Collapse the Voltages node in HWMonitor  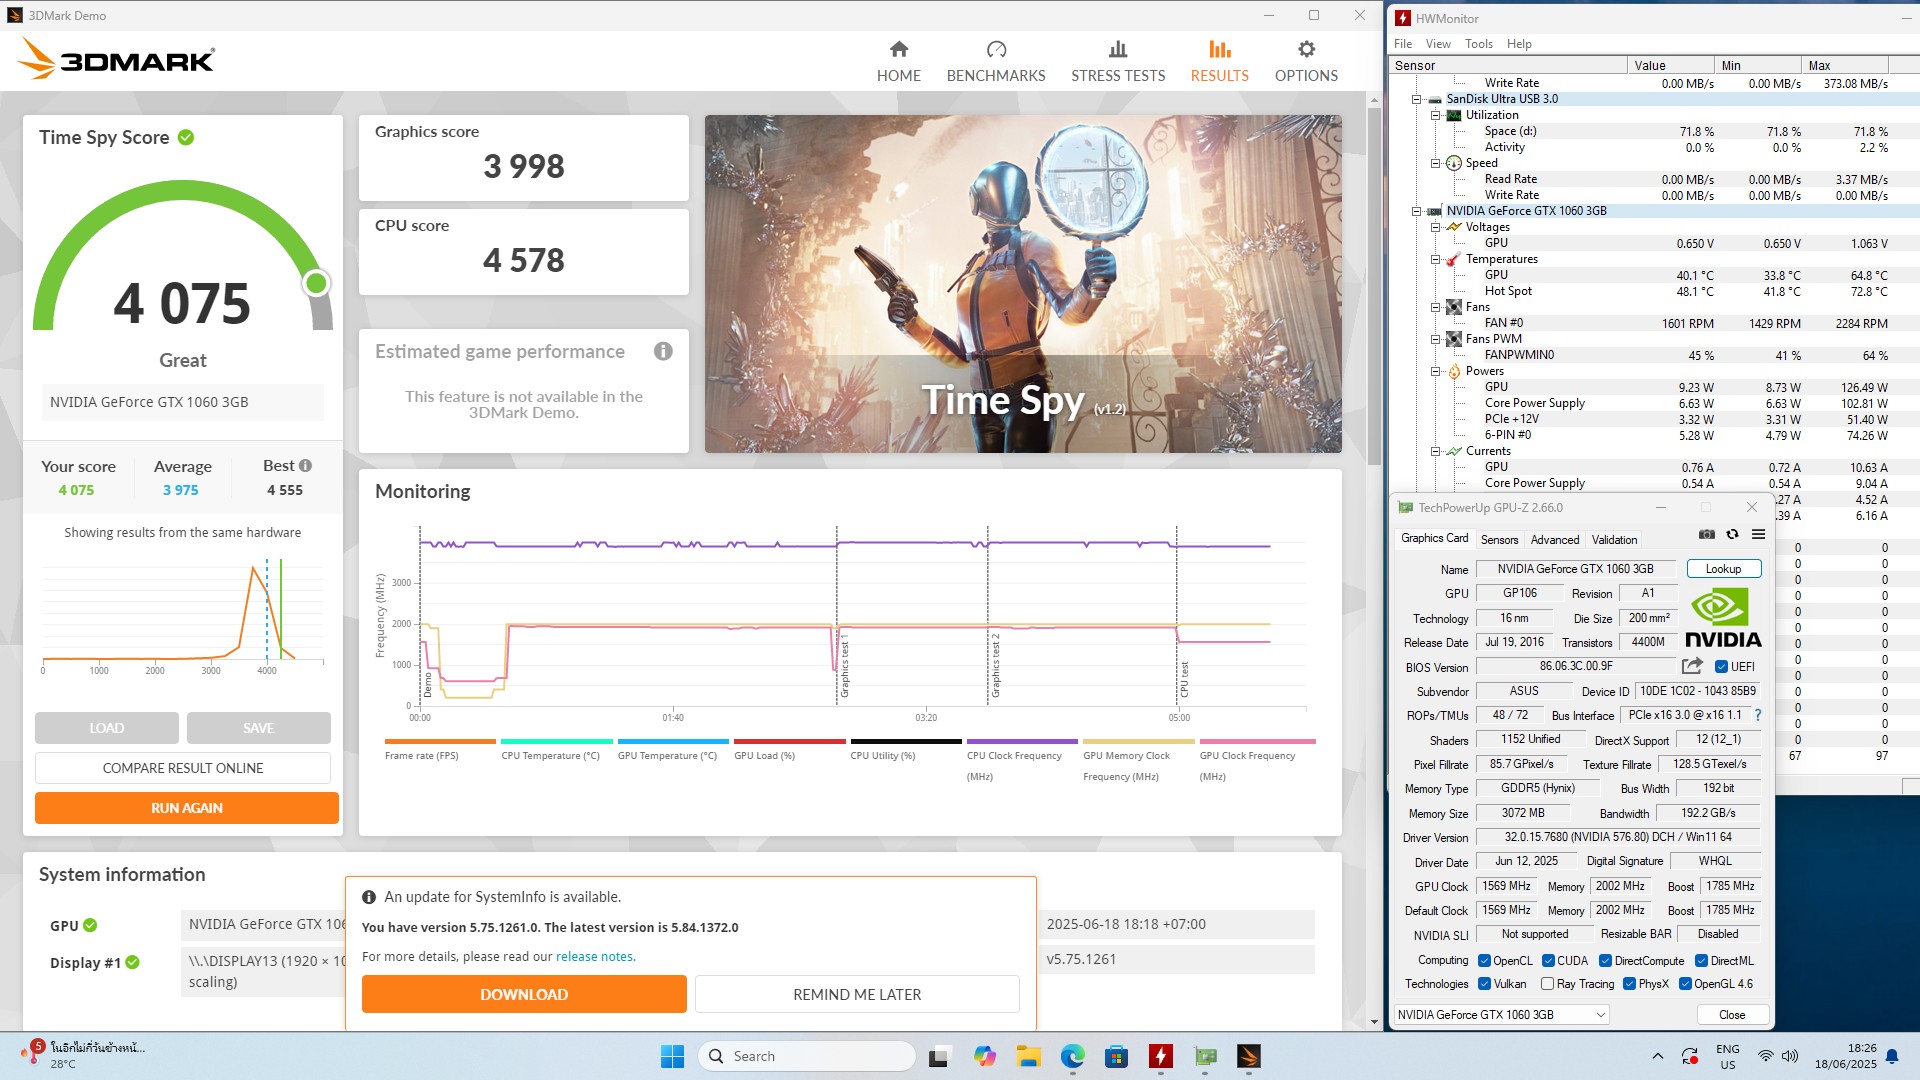coord(1436,227)
